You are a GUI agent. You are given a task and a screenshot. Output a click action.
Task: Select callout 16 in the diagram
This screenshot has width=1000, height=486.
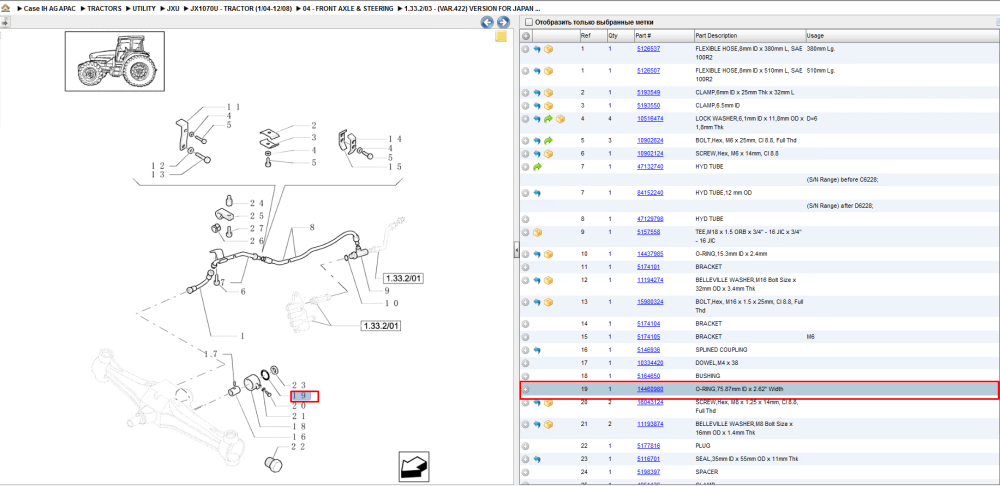tap(299, 436)
